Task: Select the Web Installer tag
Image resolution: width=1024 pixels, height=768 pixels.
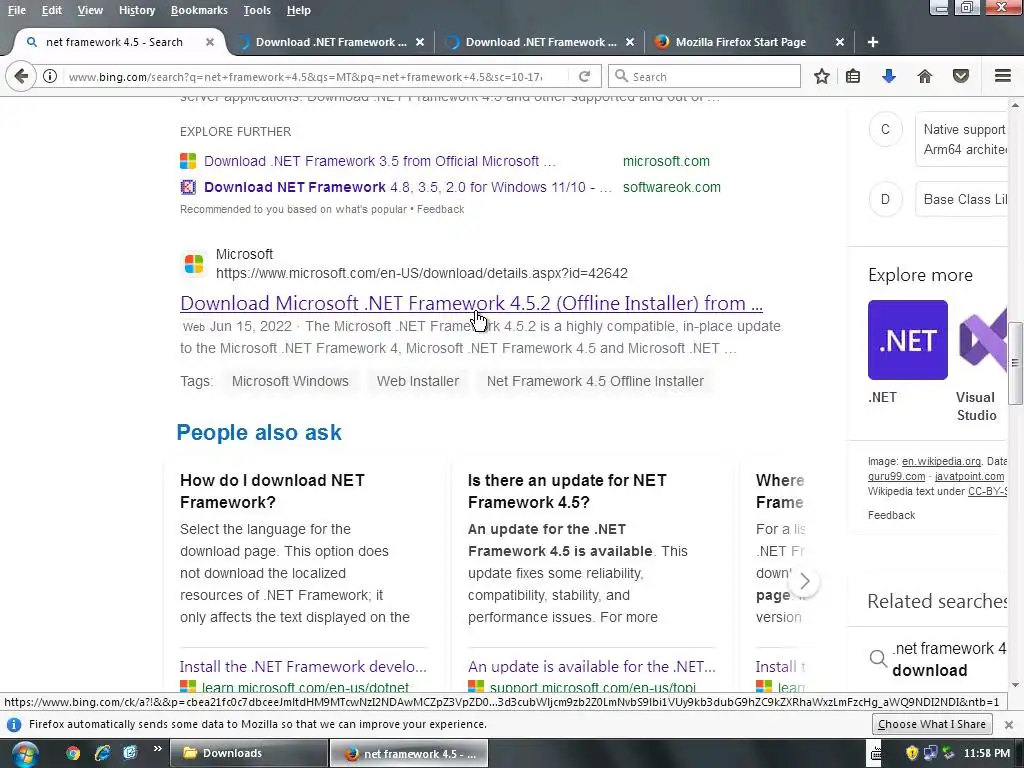Action: 417,381
